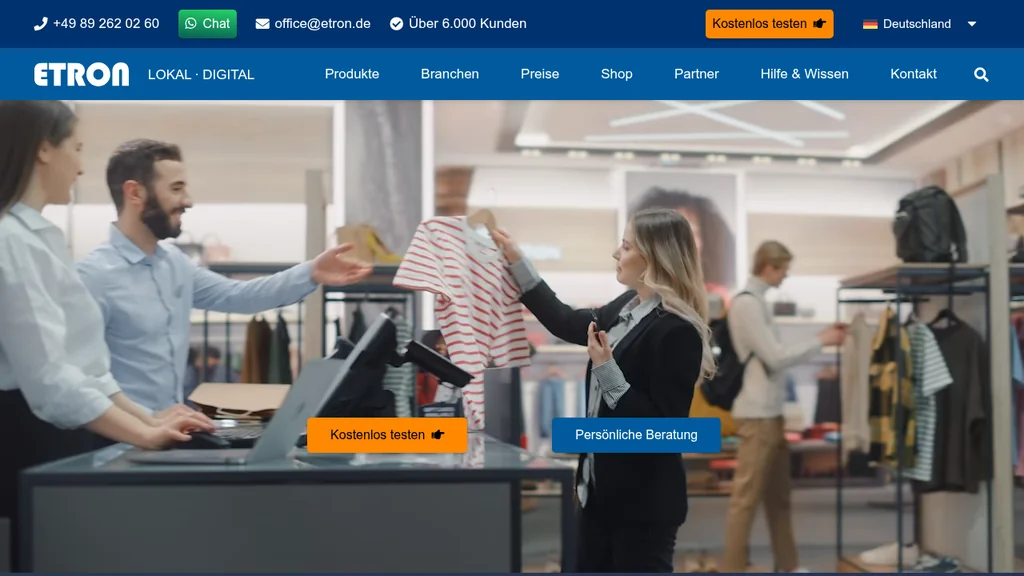Screen dimensions: 1024x576
Task: Open the Preise menu item
Action: (540, 74)
